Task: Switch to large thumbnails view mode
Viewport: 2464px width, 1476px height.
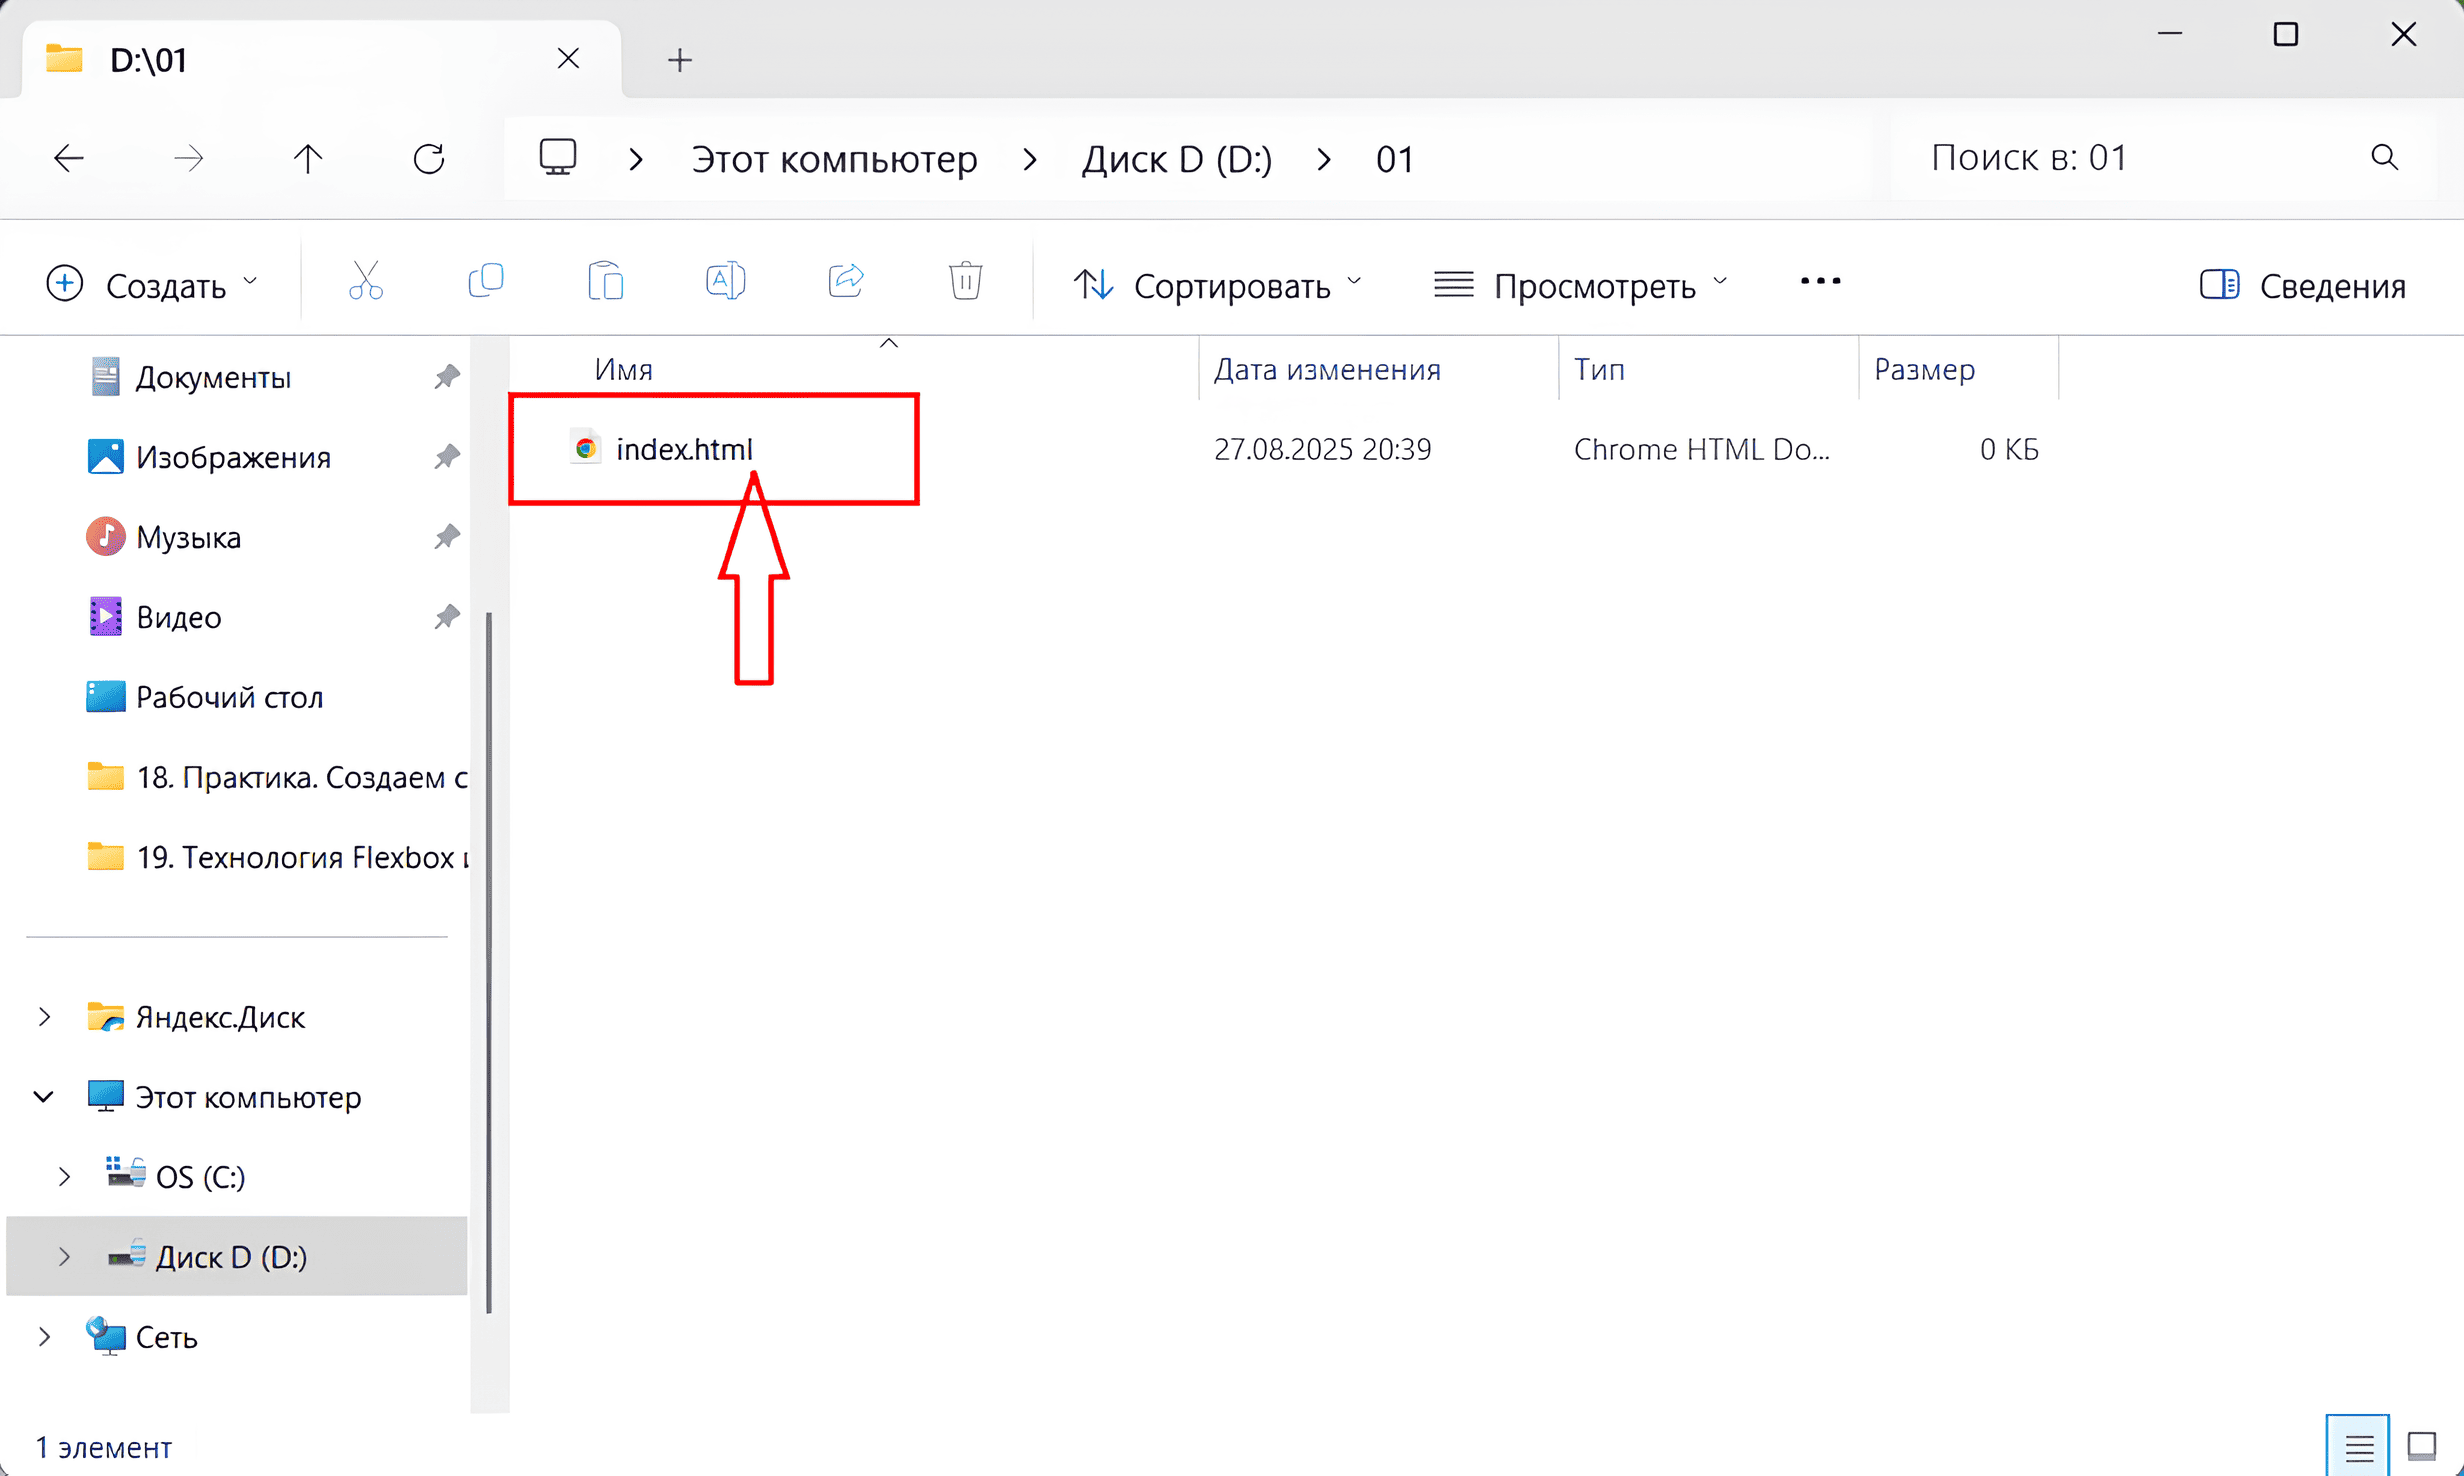Action: click(x=2422, y=1446)
